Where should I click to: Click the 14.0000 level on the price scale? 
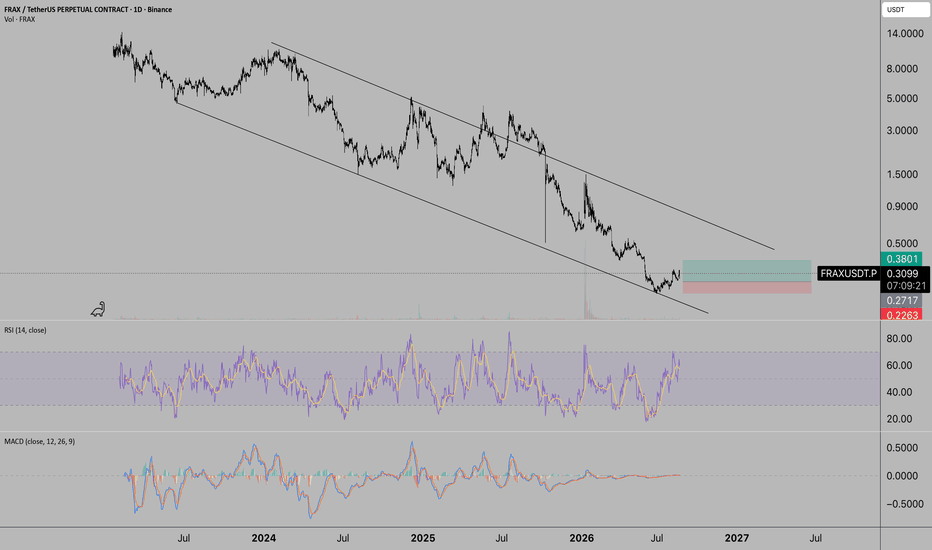(905, 34)
